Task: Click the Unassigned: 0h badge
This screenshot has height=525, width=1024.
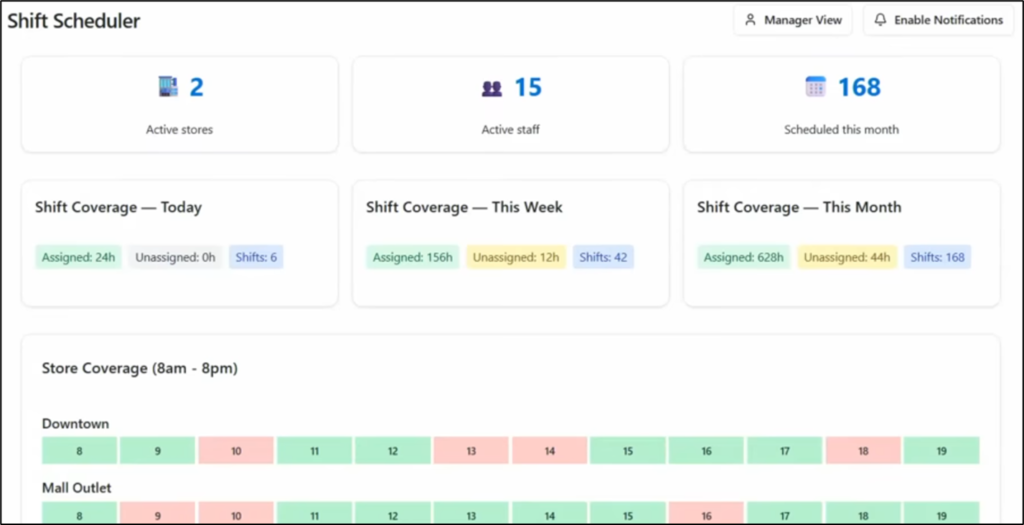Action: [x=175, y=257]
